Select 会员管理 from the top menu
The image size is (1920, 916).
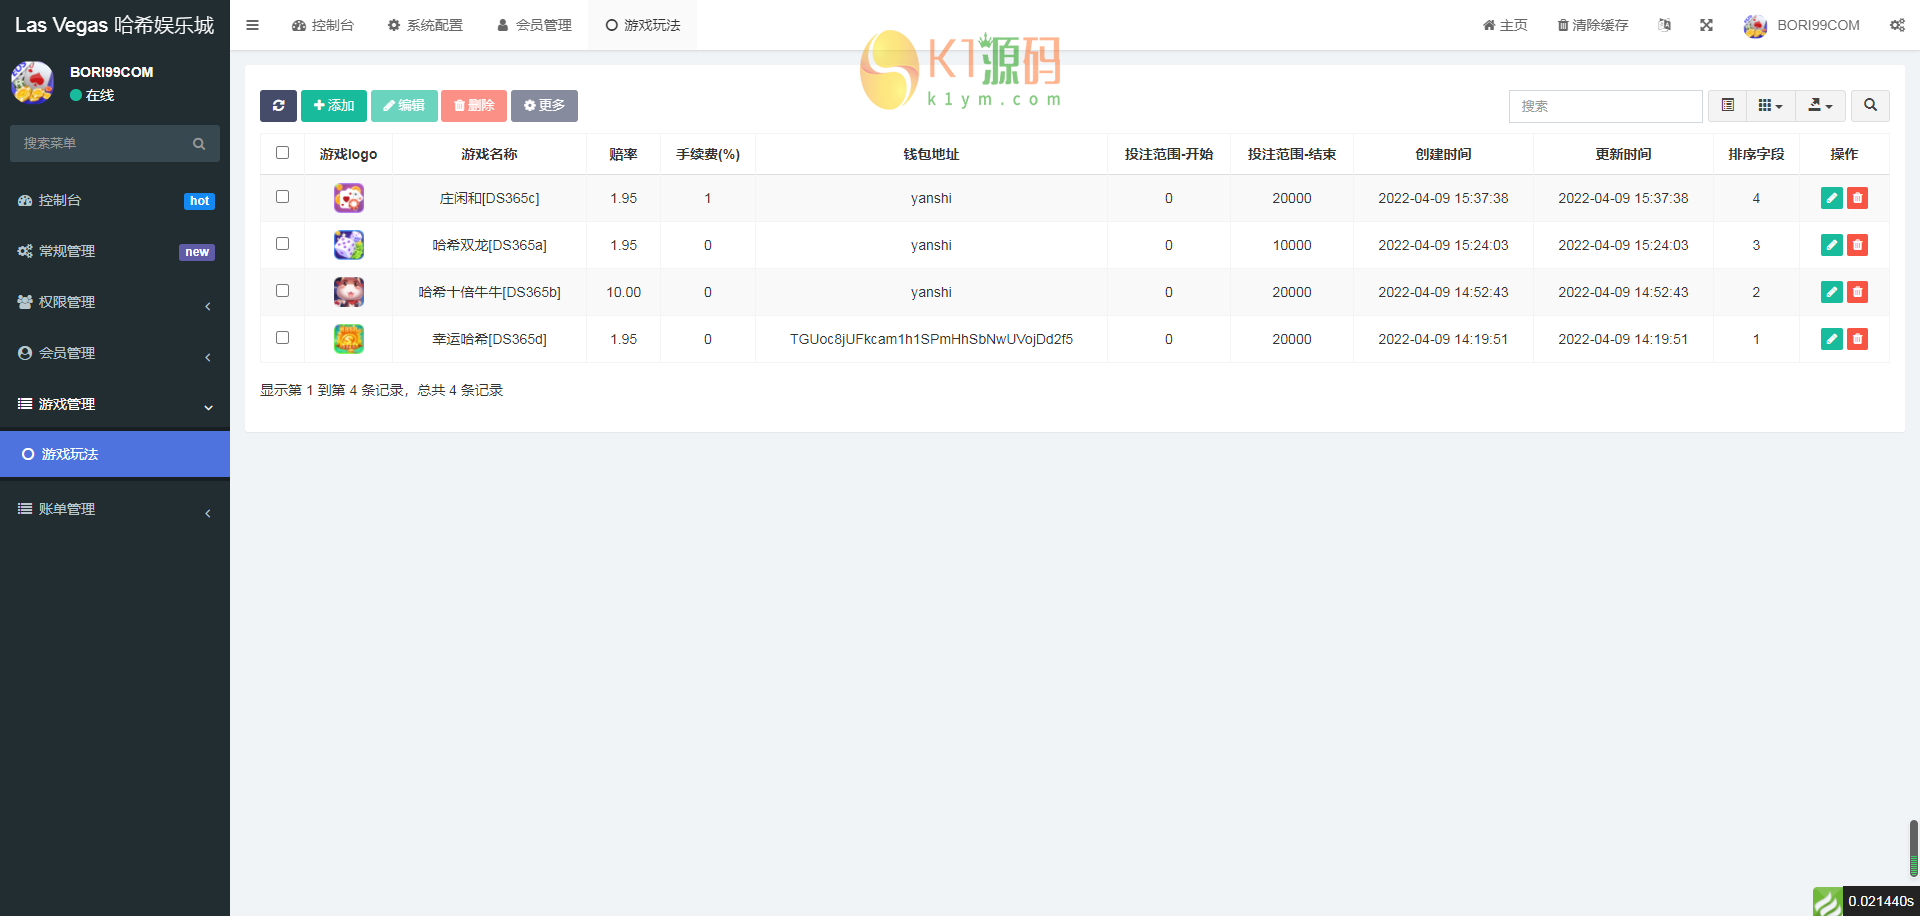tap(533, 25)
